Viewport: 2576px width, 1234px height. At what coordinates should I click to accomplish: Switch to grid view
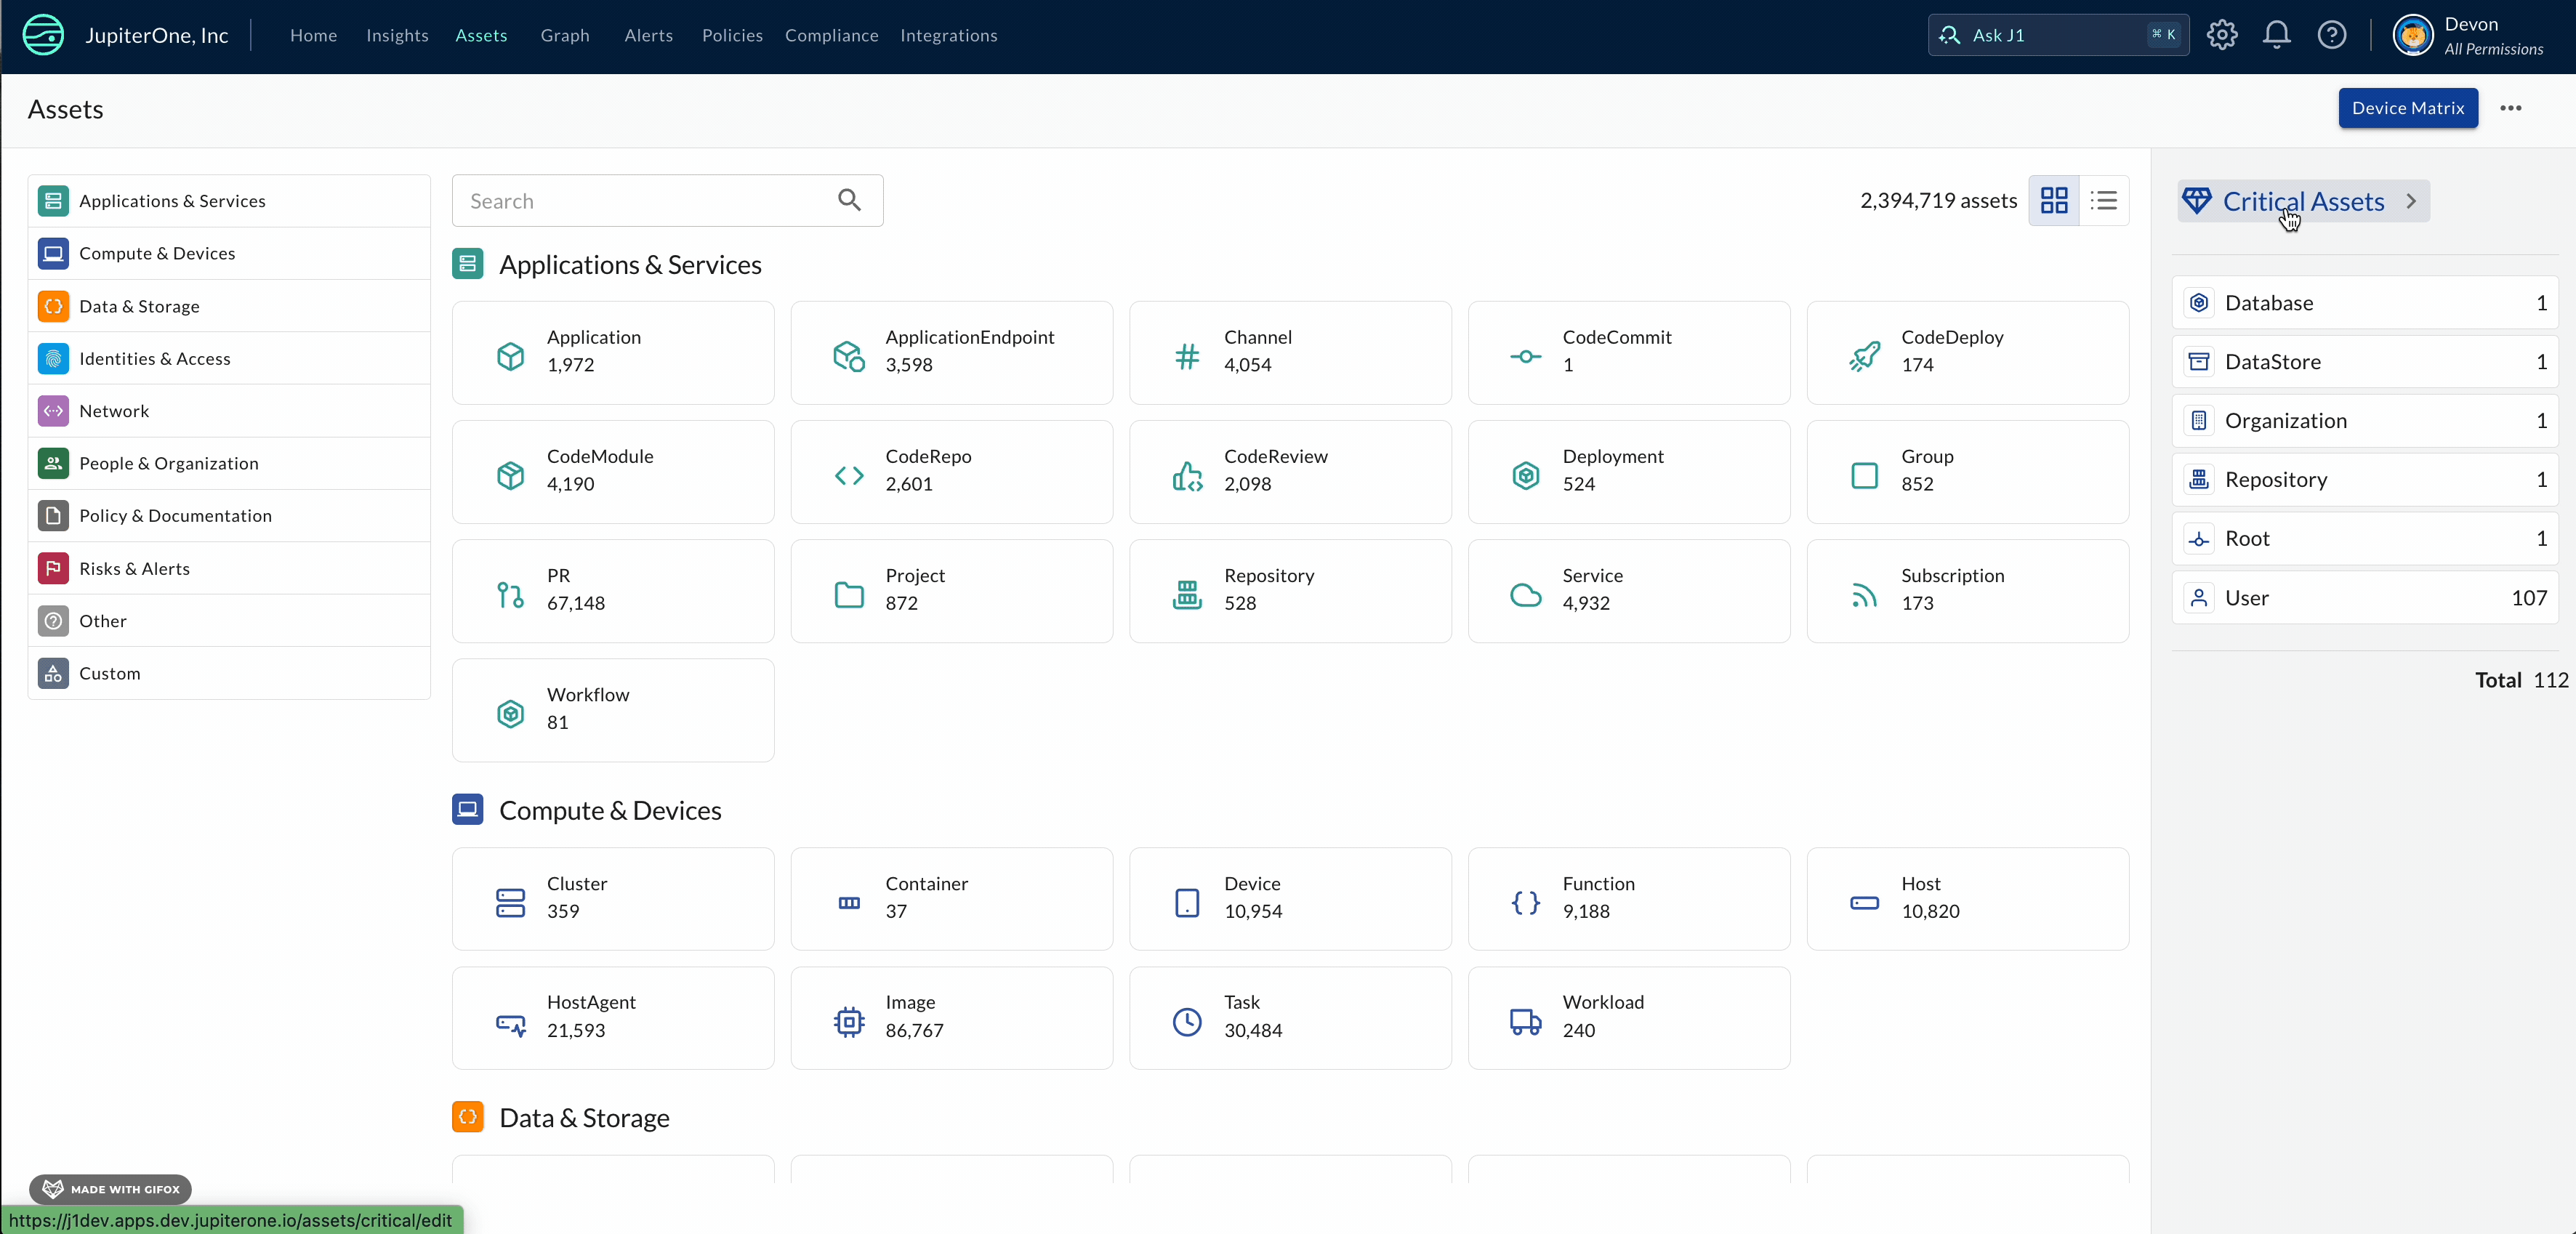point(2054,200)
